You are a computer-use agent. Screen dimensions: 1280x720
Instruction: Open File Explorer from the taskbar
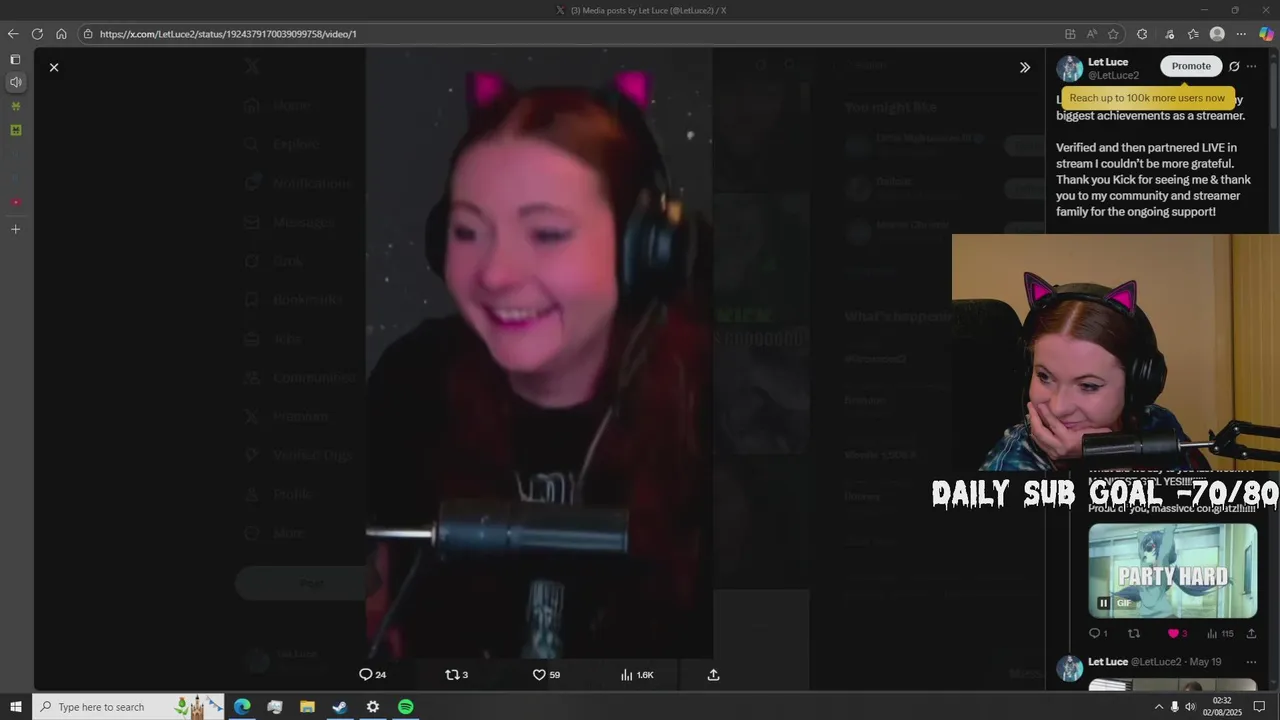pos(307,707)
